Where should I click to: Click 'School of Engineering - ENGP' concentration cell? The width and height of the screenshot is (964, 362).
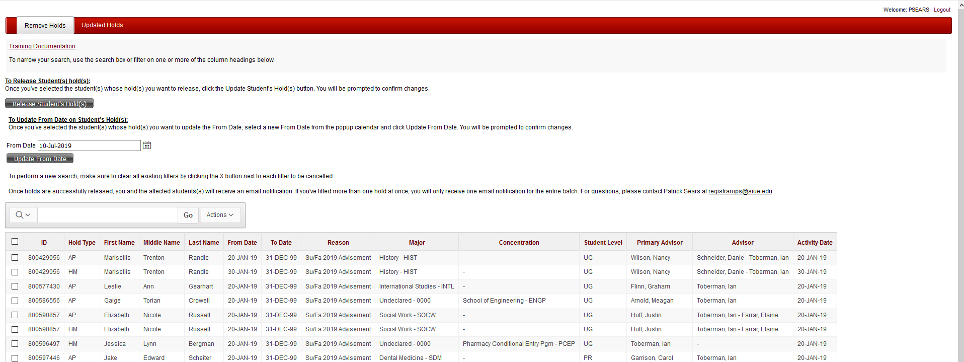[x=505, y=301]
